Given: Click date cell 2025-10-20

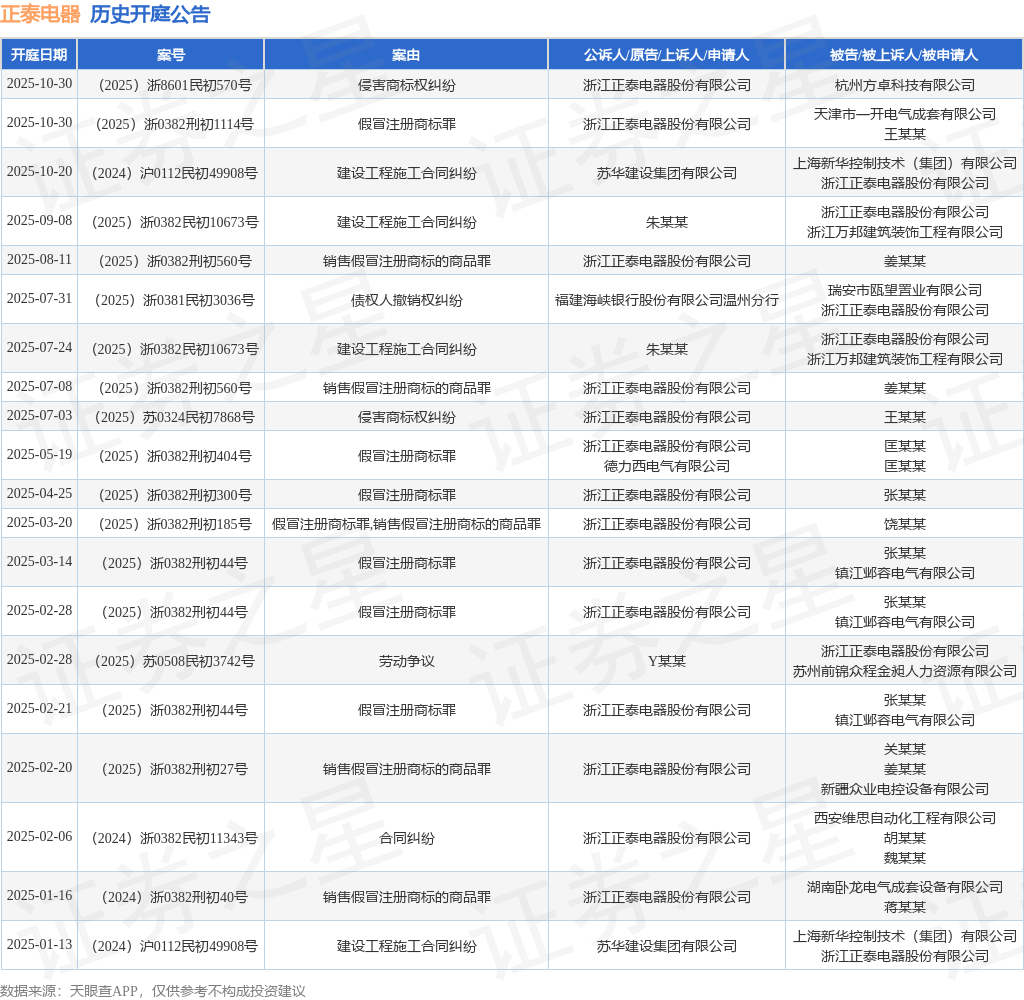Looking at the screenshot, I should (x=39, y=171).
